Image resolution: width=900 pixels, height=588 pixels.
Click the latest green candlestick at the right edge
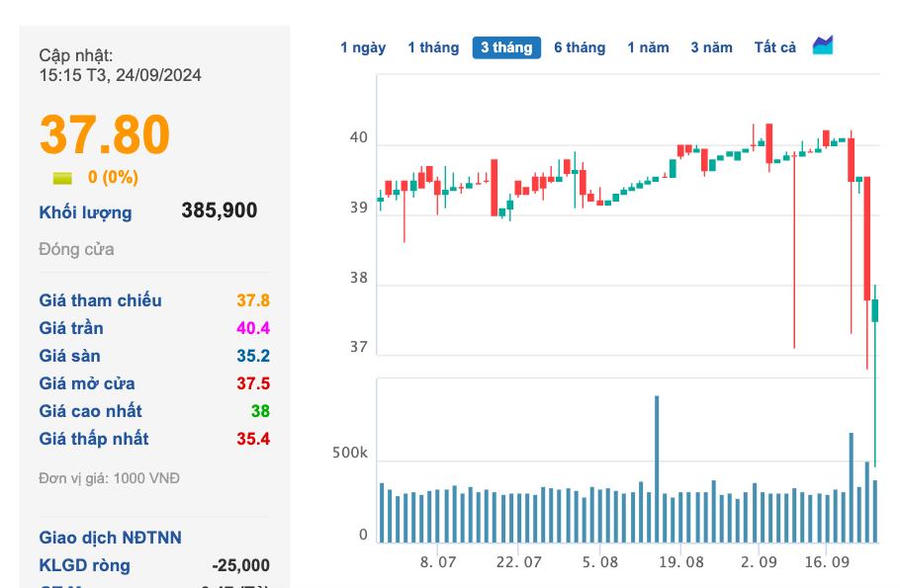875,311
